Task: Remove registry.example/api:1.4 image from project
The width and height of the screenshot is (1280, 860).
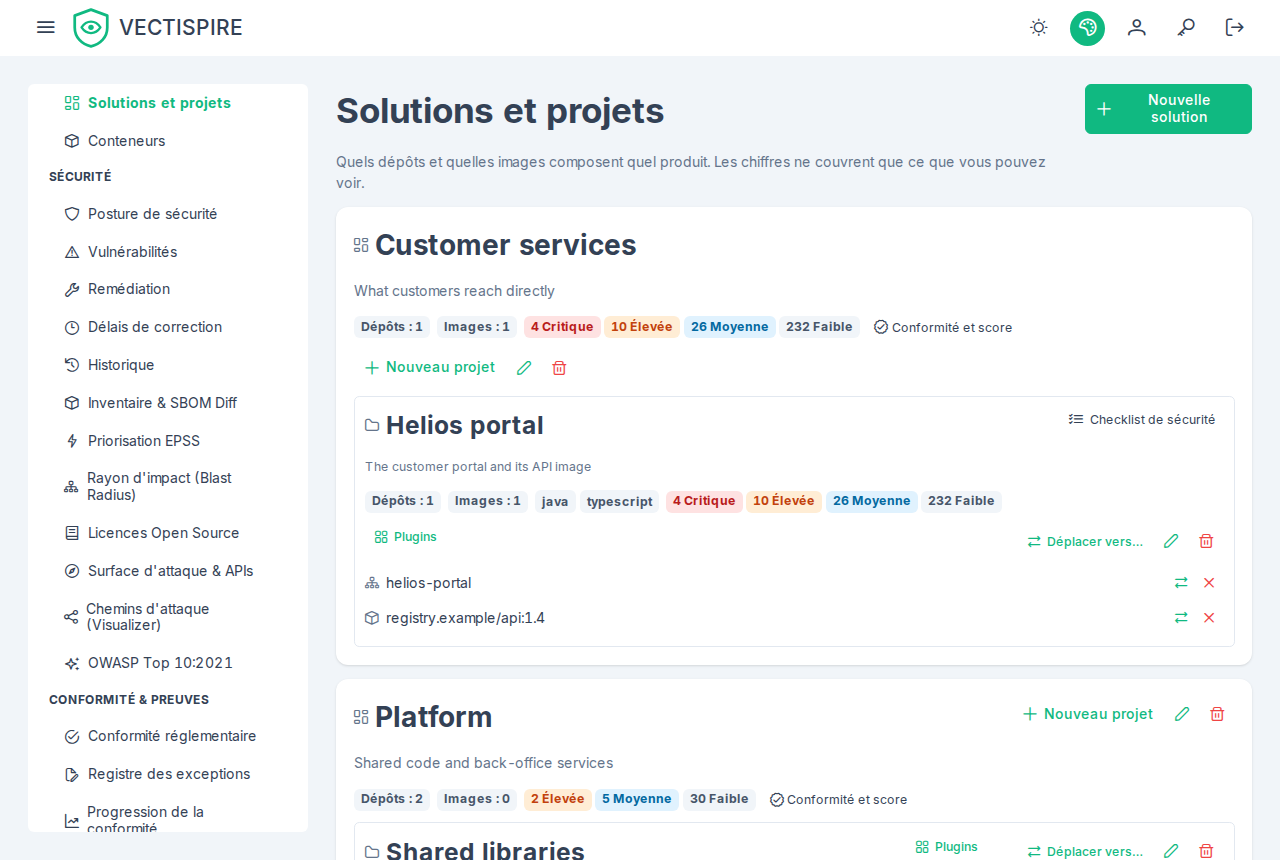Action: pos(1209,618)
